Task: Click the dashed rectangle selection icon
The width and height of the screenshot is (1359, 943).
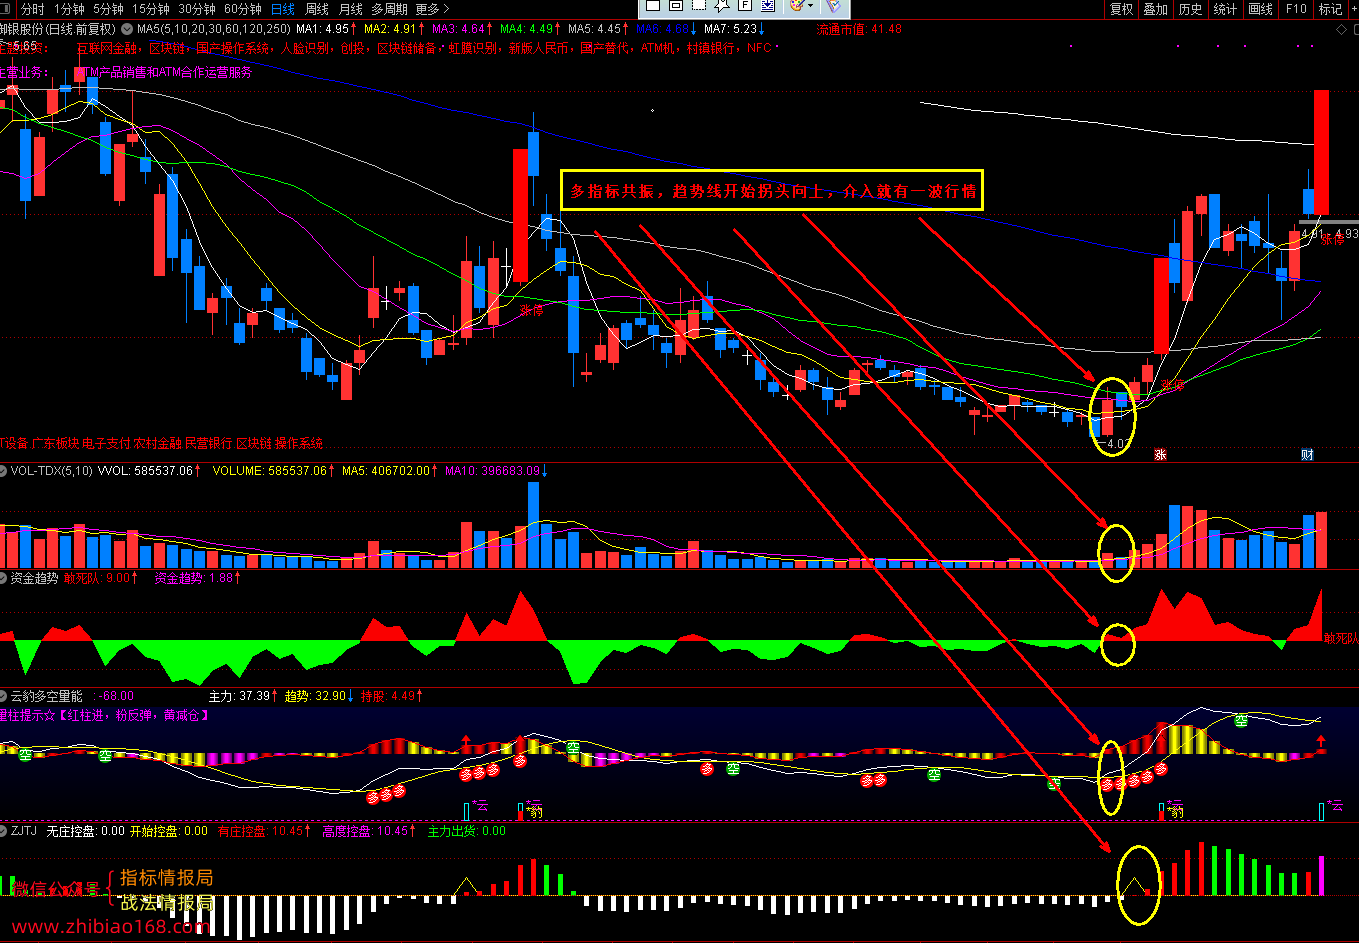Action: [698, 5]
